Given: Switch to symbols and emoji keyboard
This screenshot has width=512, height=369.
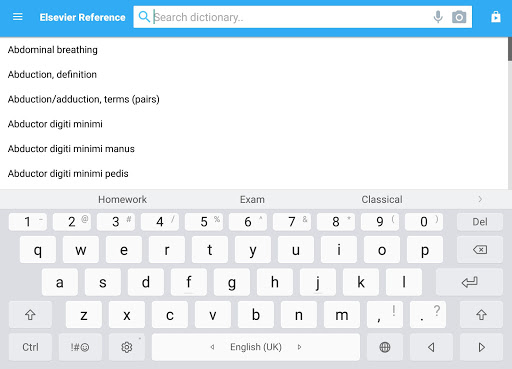Looking at the screenshot, I should pos(80,347).
